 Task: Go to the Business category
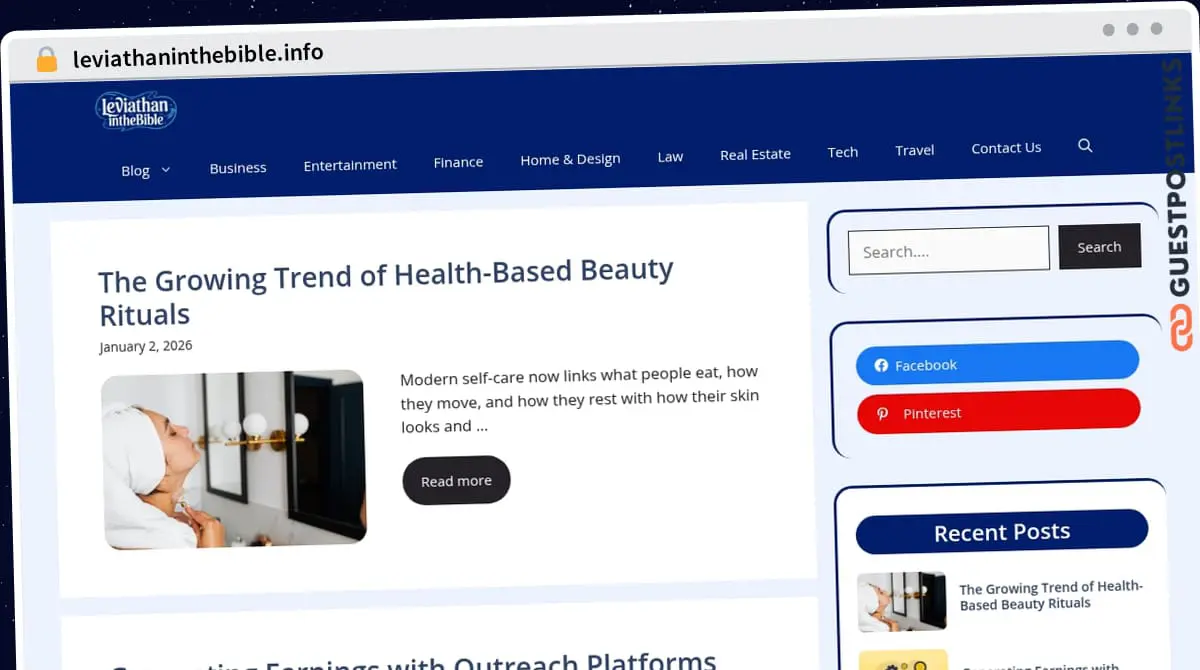[x=238, y=168]
